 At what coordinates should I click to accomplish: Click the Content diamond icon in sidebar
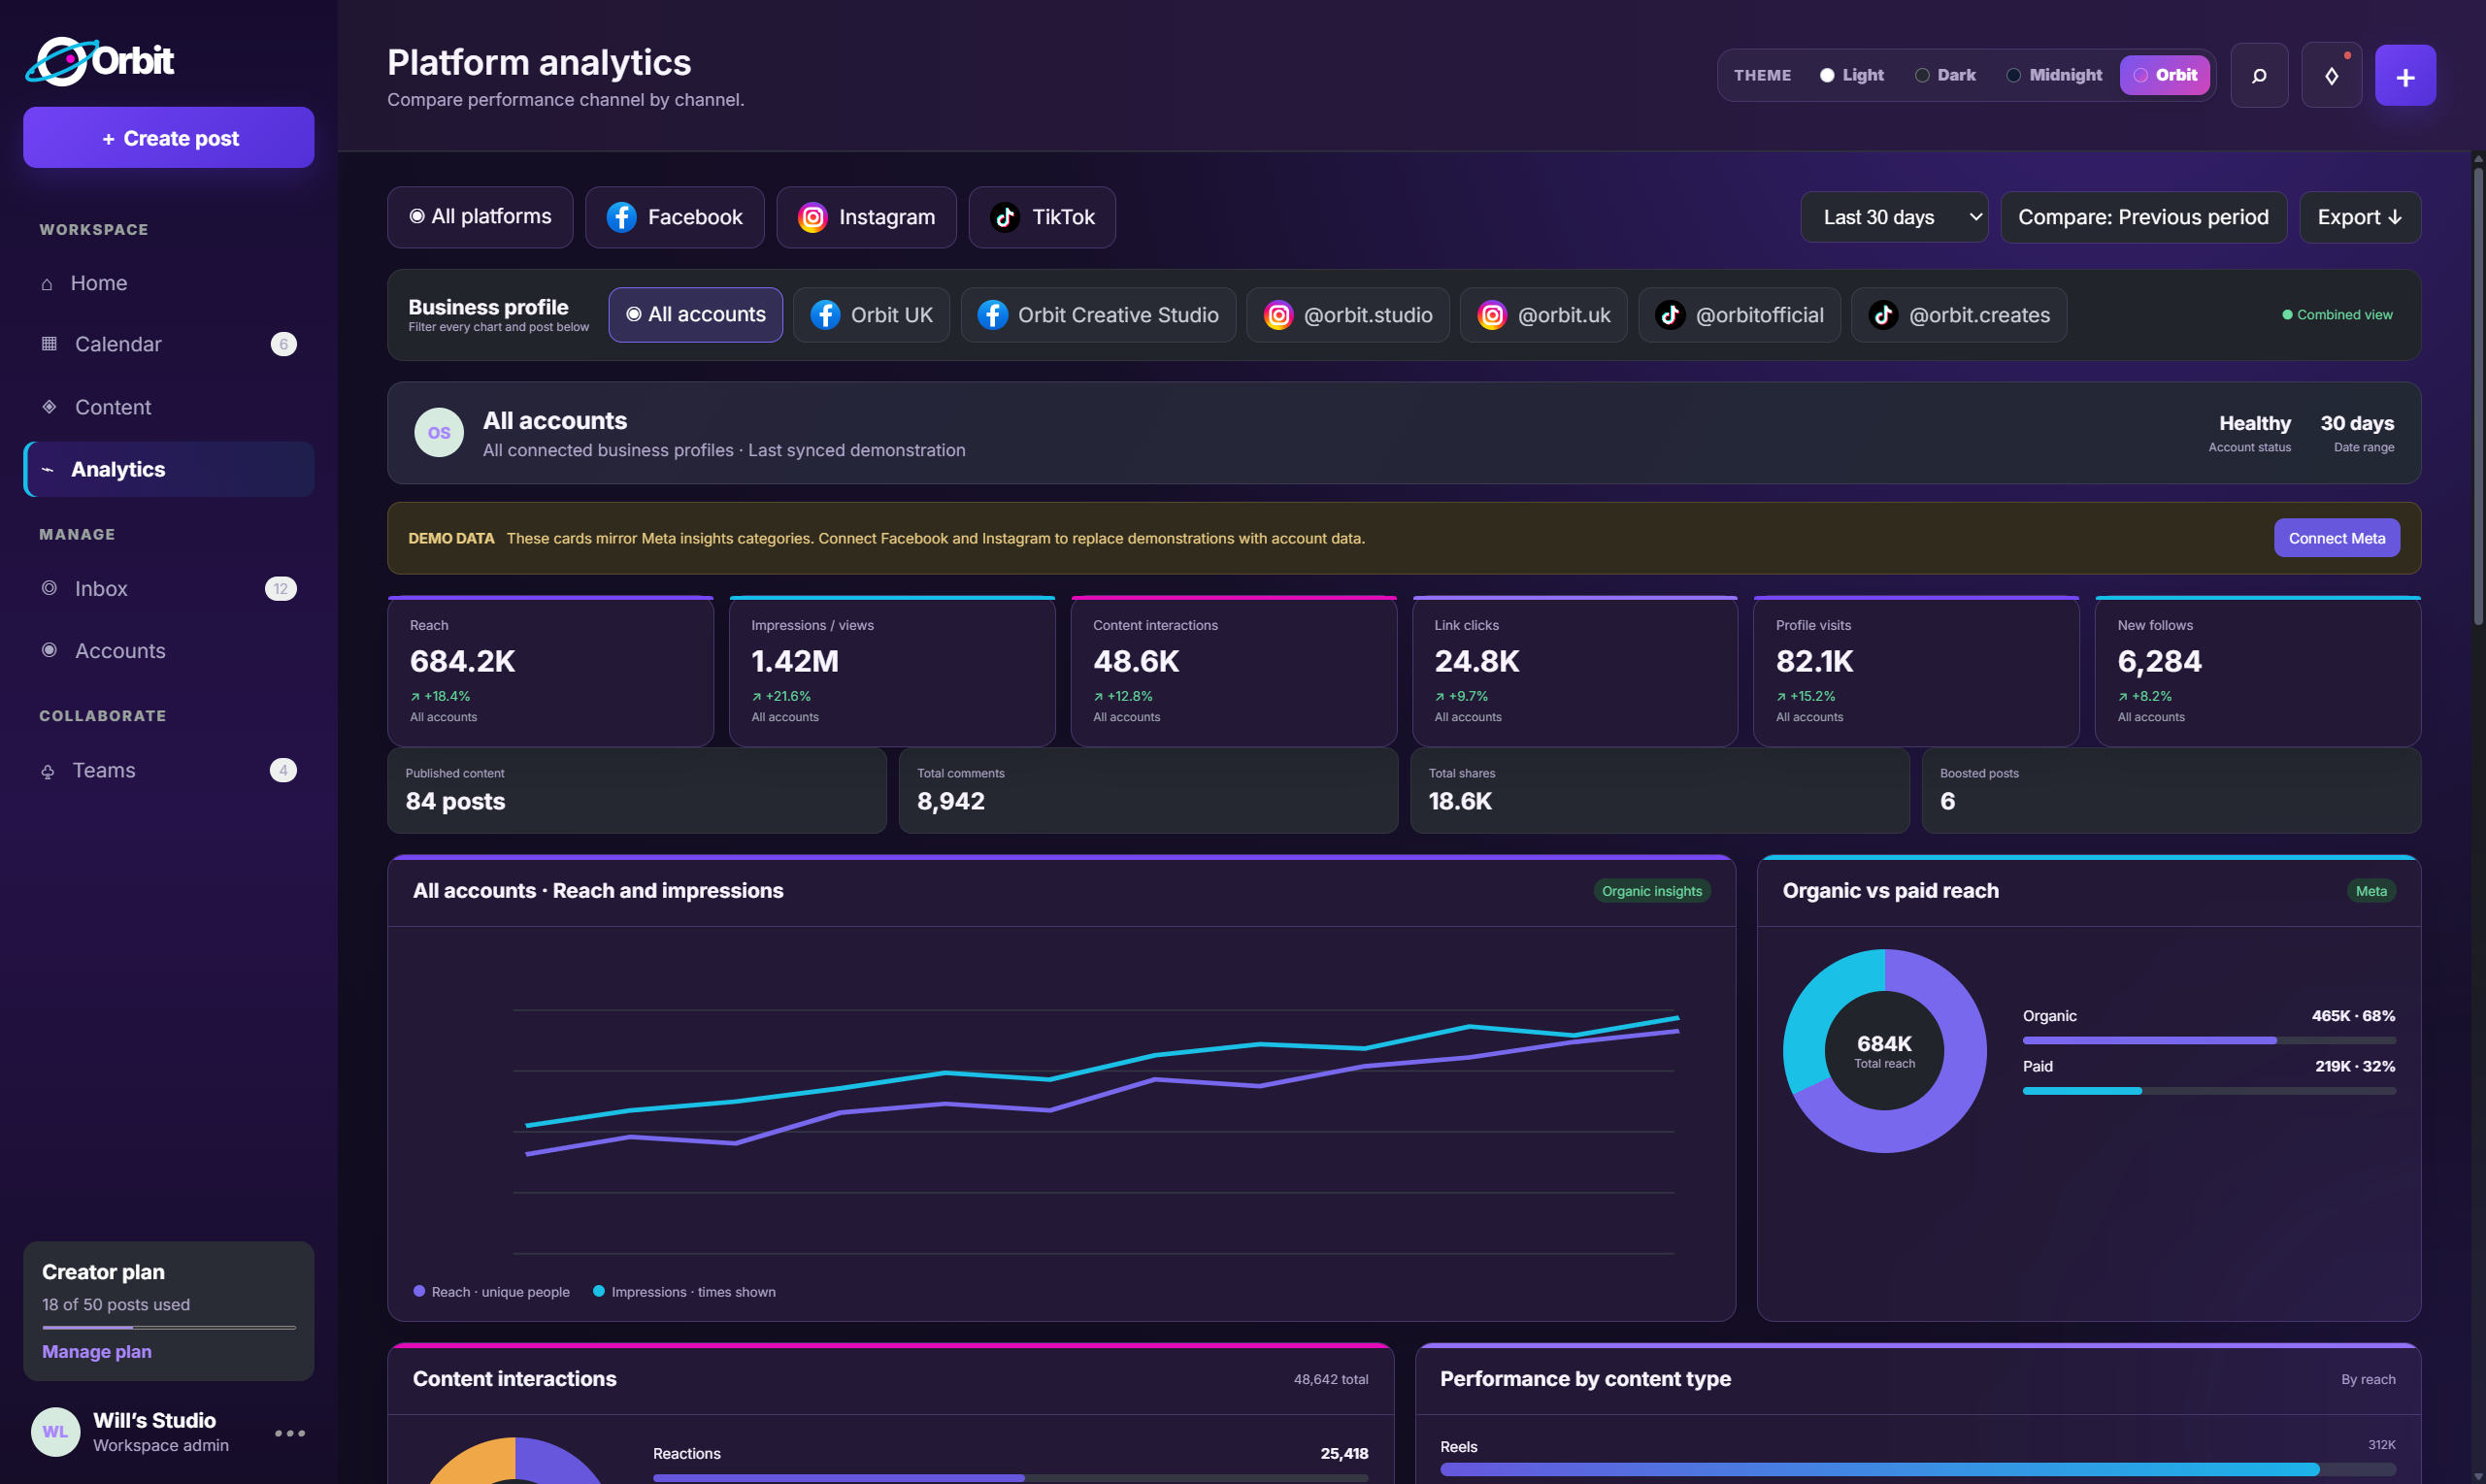[49, 407]
